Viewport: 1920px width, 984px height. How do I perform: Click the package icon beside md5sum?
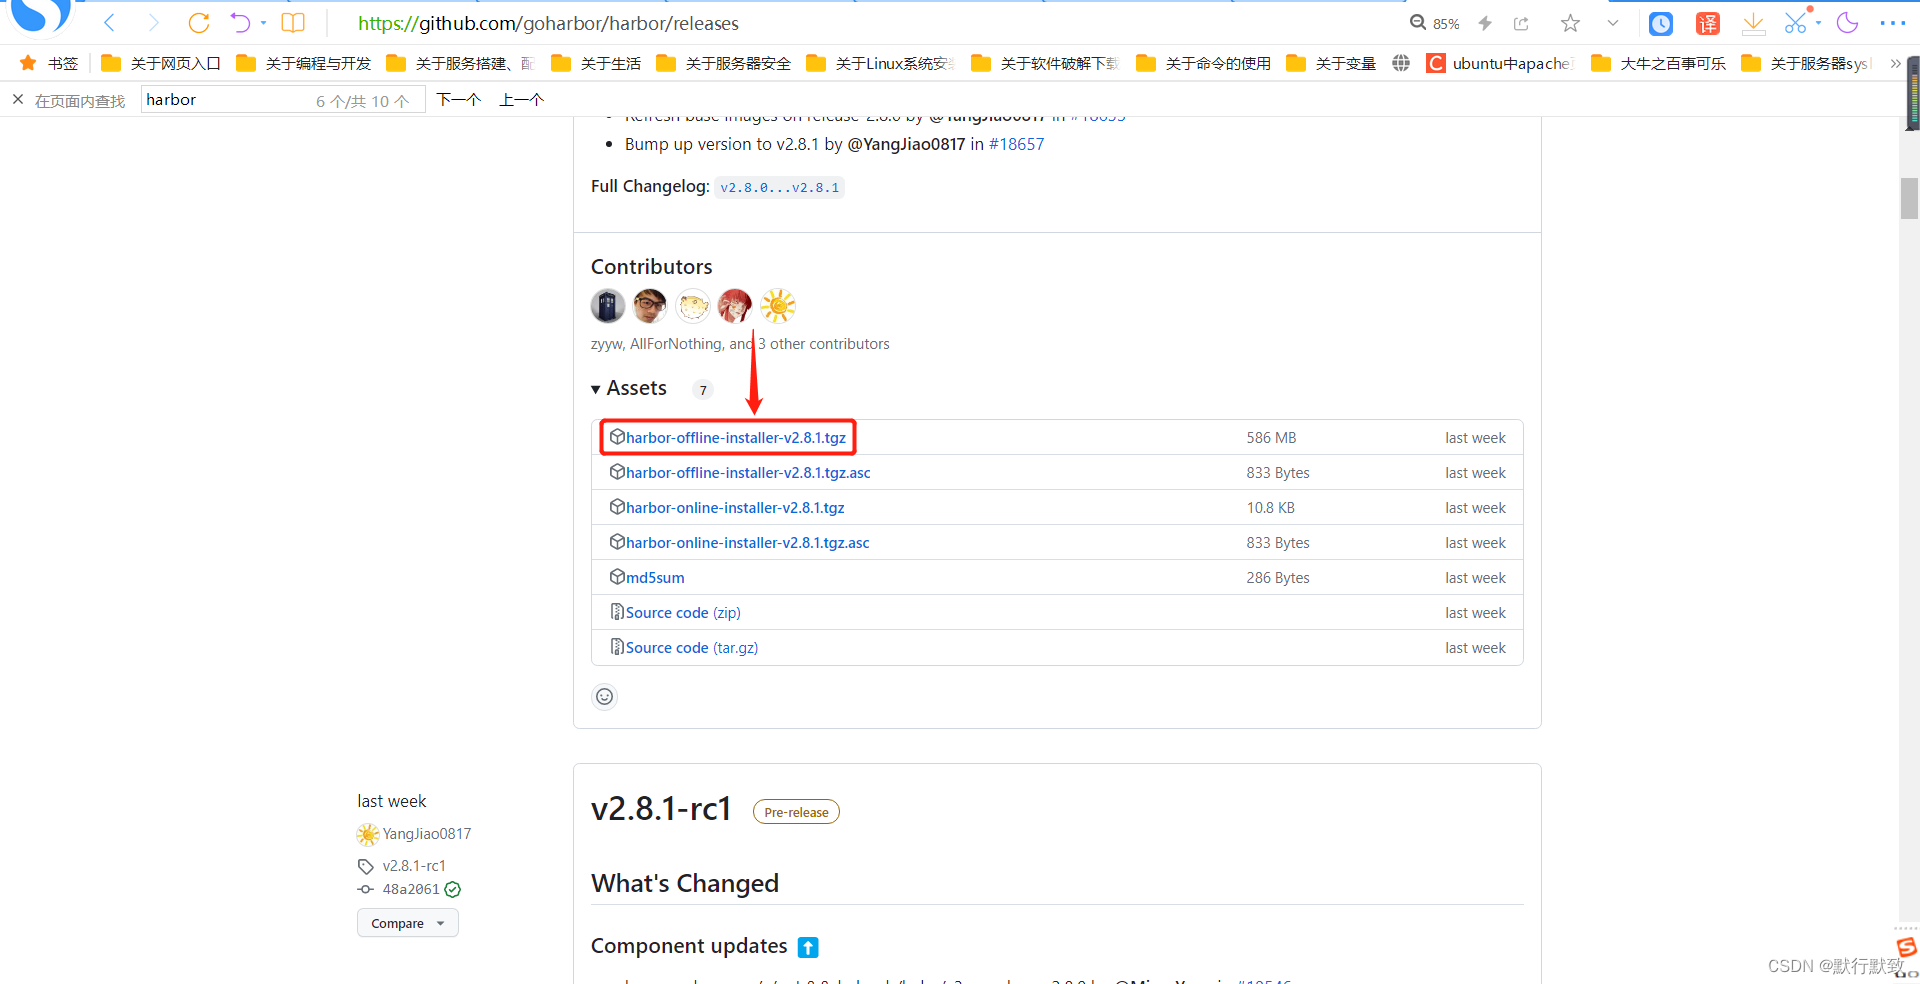pos(617,577)
